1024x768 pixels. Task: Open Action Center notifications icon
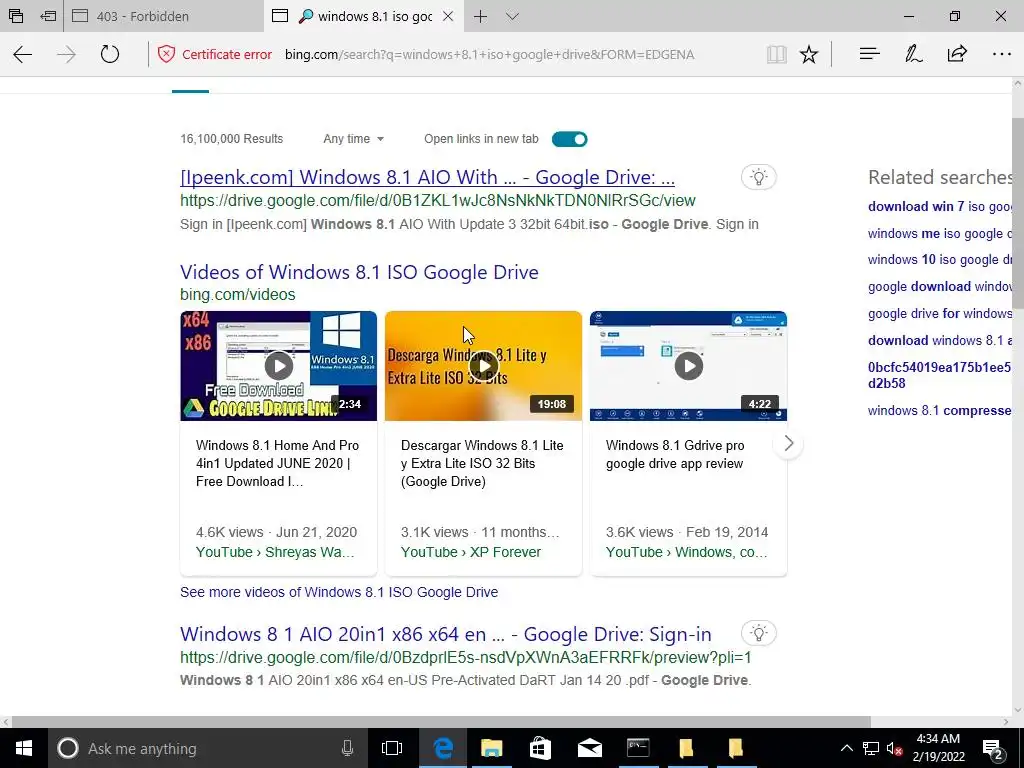click(993, 748)
